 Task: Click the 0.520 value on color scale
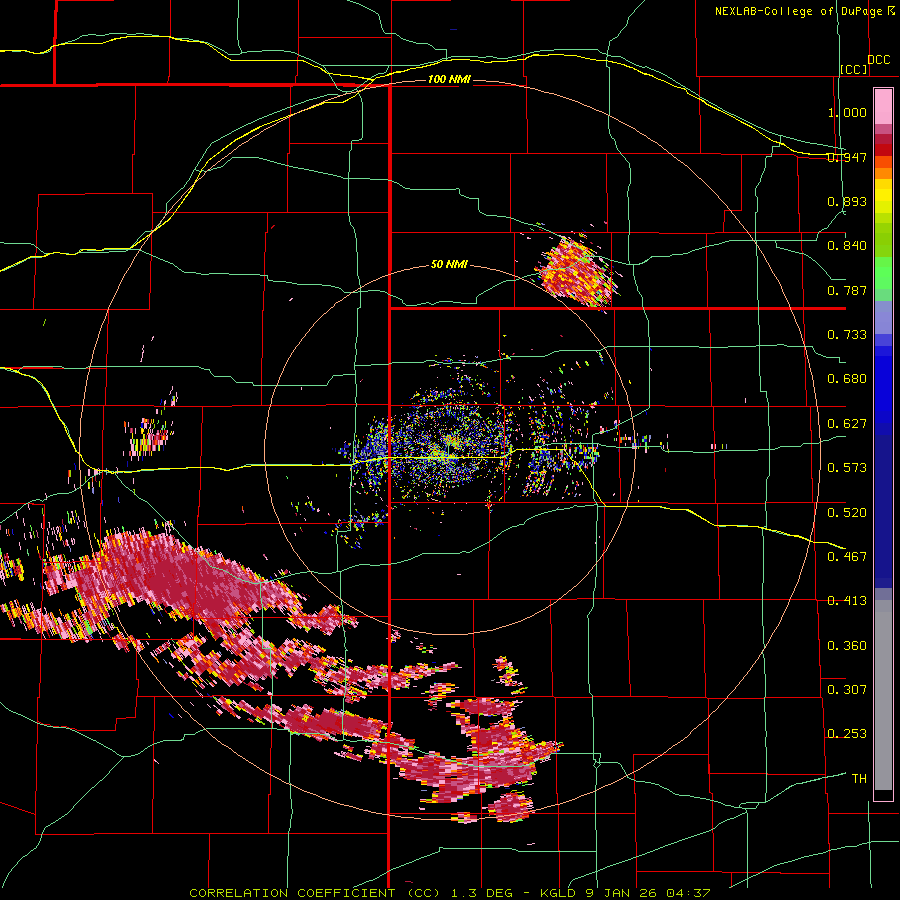847,513
